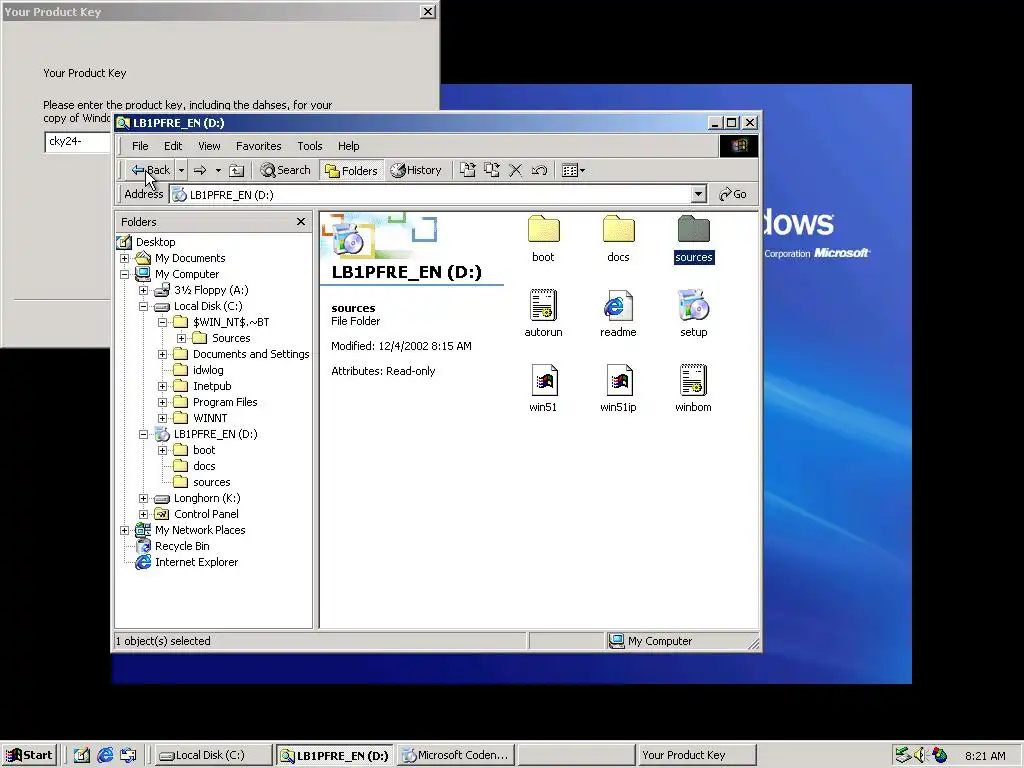Click the Copy To toolbar icon
The height and width of the screenshot is (768, 1024).
492,170
